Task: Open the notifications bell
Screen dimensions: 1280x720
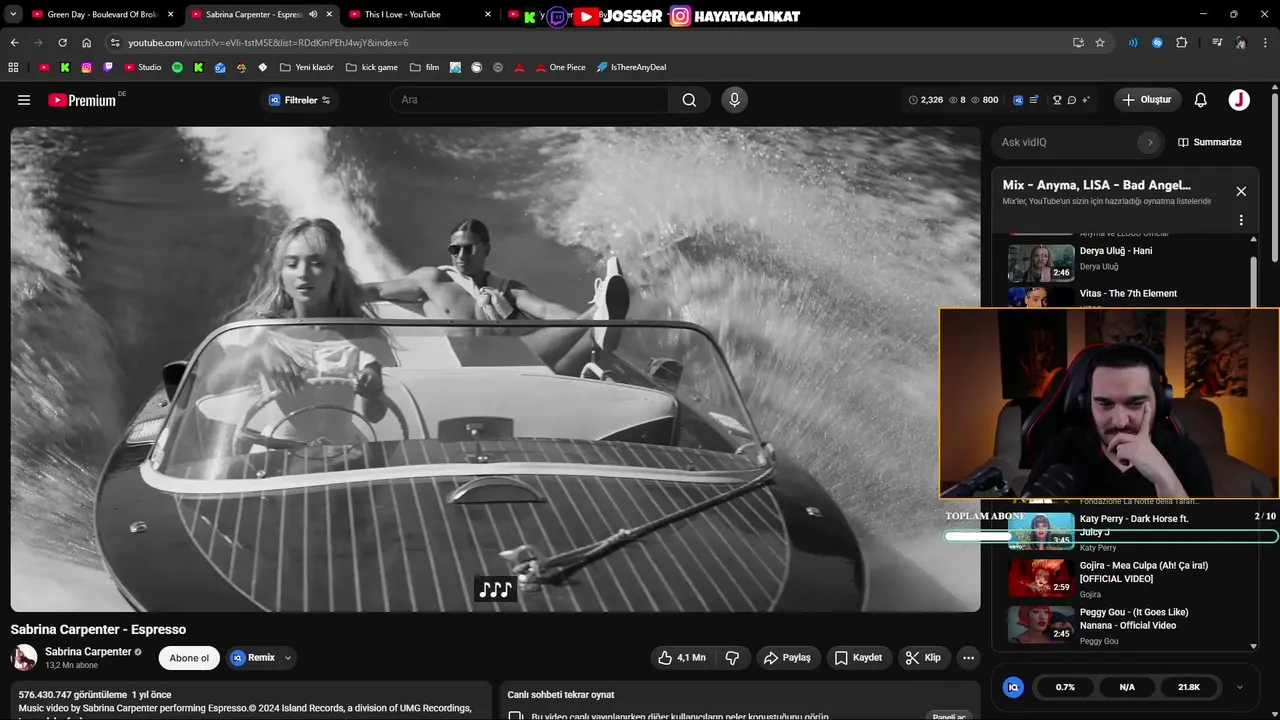Action: tap(1201, 100)
